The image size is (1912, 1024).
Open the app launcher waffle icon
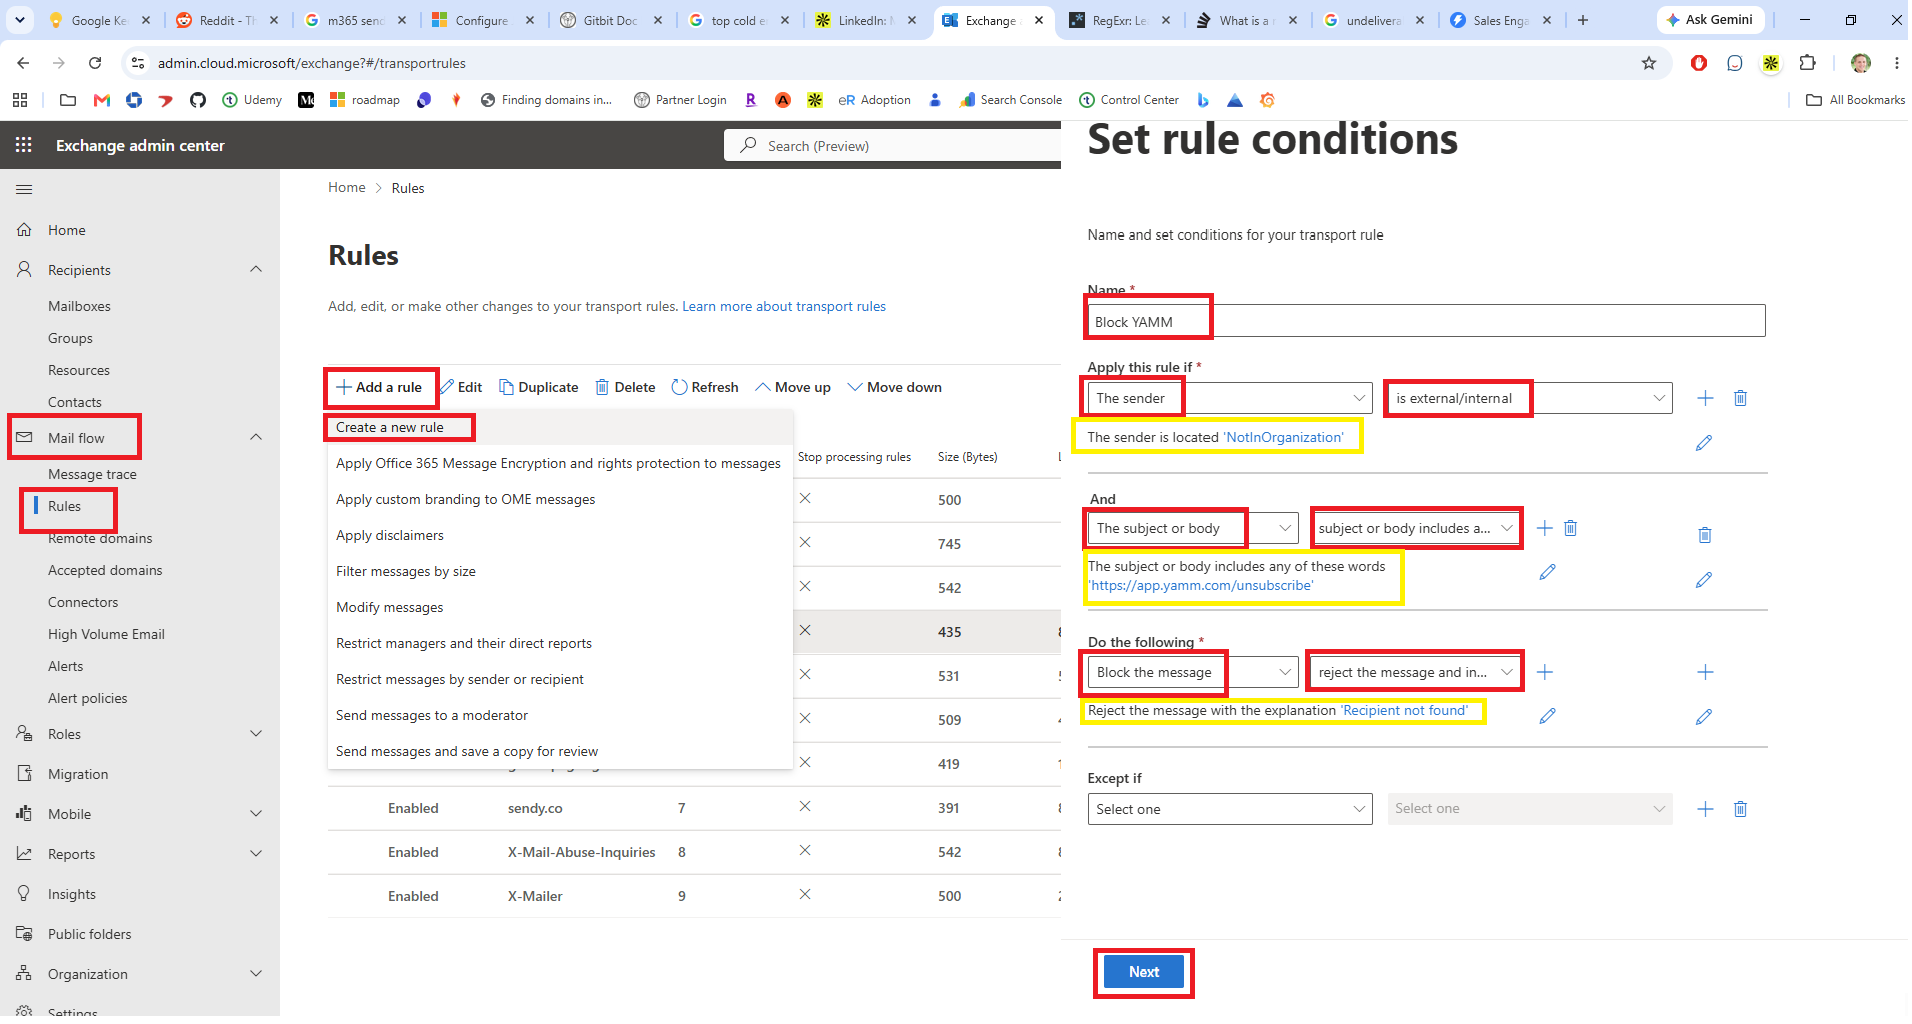(24, 145)
